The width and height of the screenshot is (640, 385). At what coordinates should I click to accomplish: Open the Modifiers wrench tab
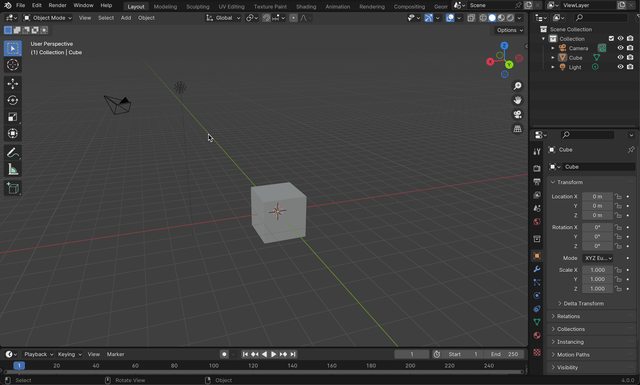(x=537, y=269)
